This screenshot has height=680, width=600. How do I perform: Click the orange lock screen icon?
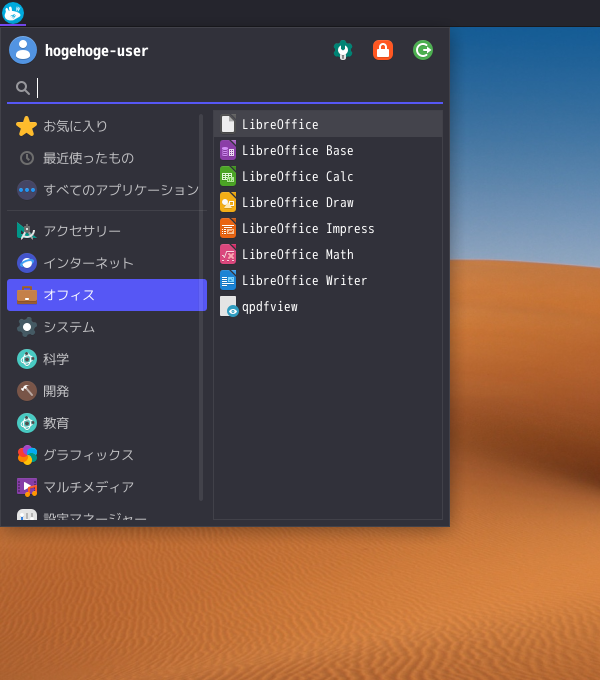[x=383, y=50]
